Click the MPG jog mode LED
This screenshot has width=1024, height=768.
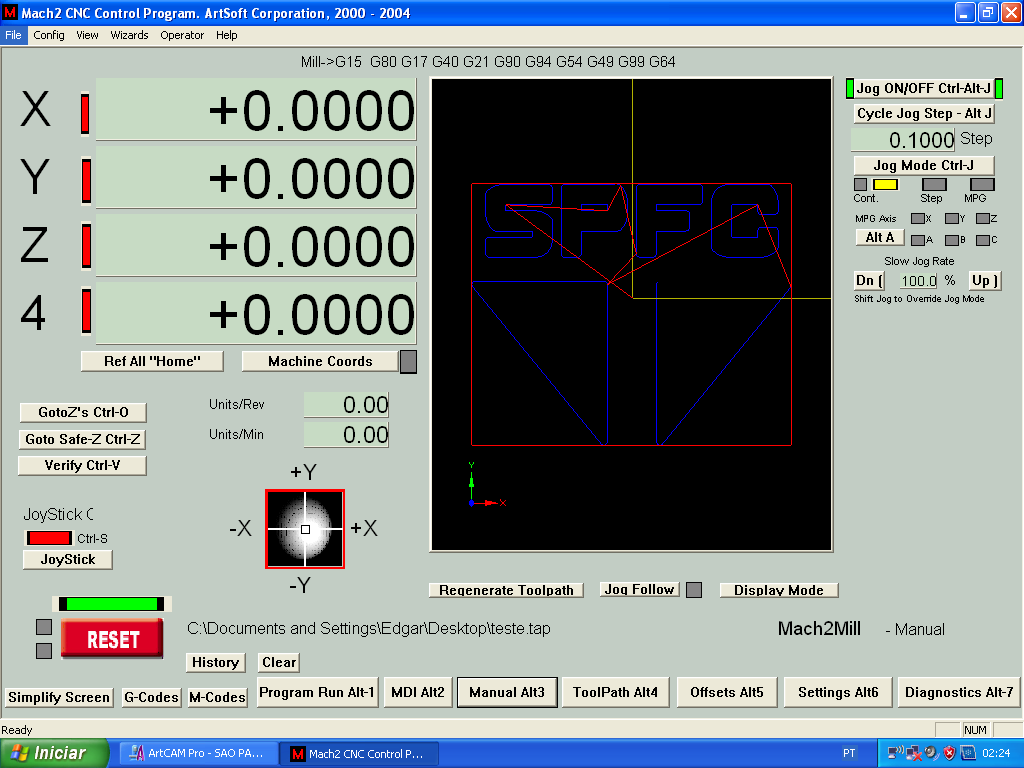pos(982,185)
